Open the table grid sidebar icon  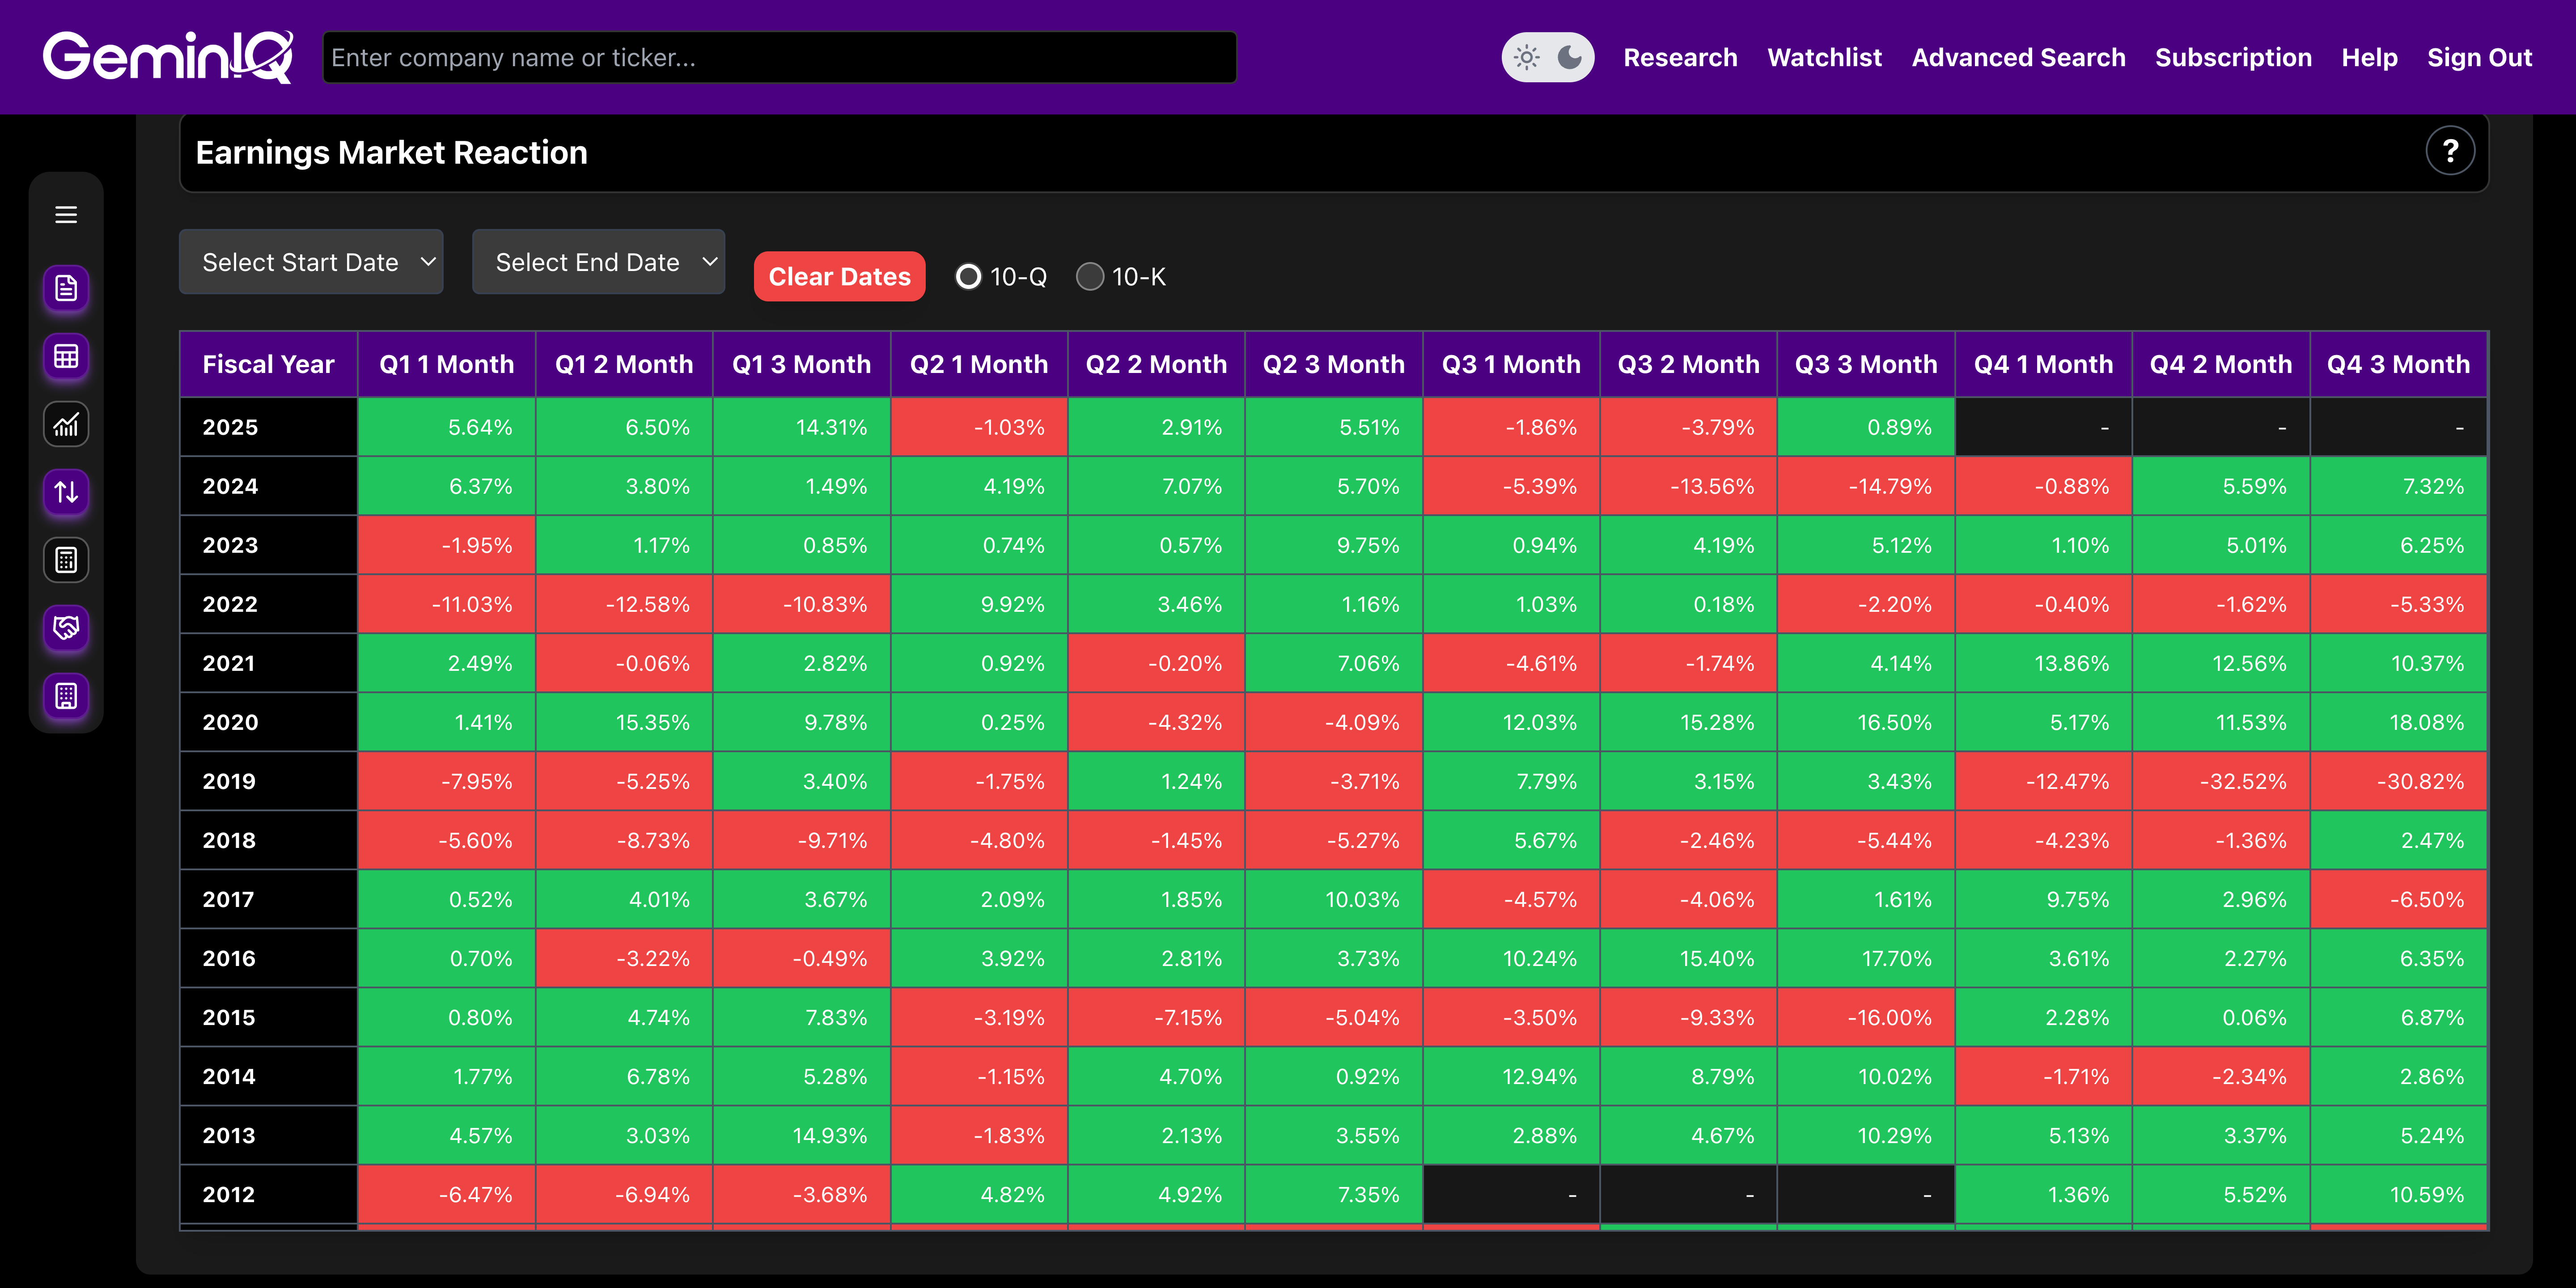(x=66, y=357)
